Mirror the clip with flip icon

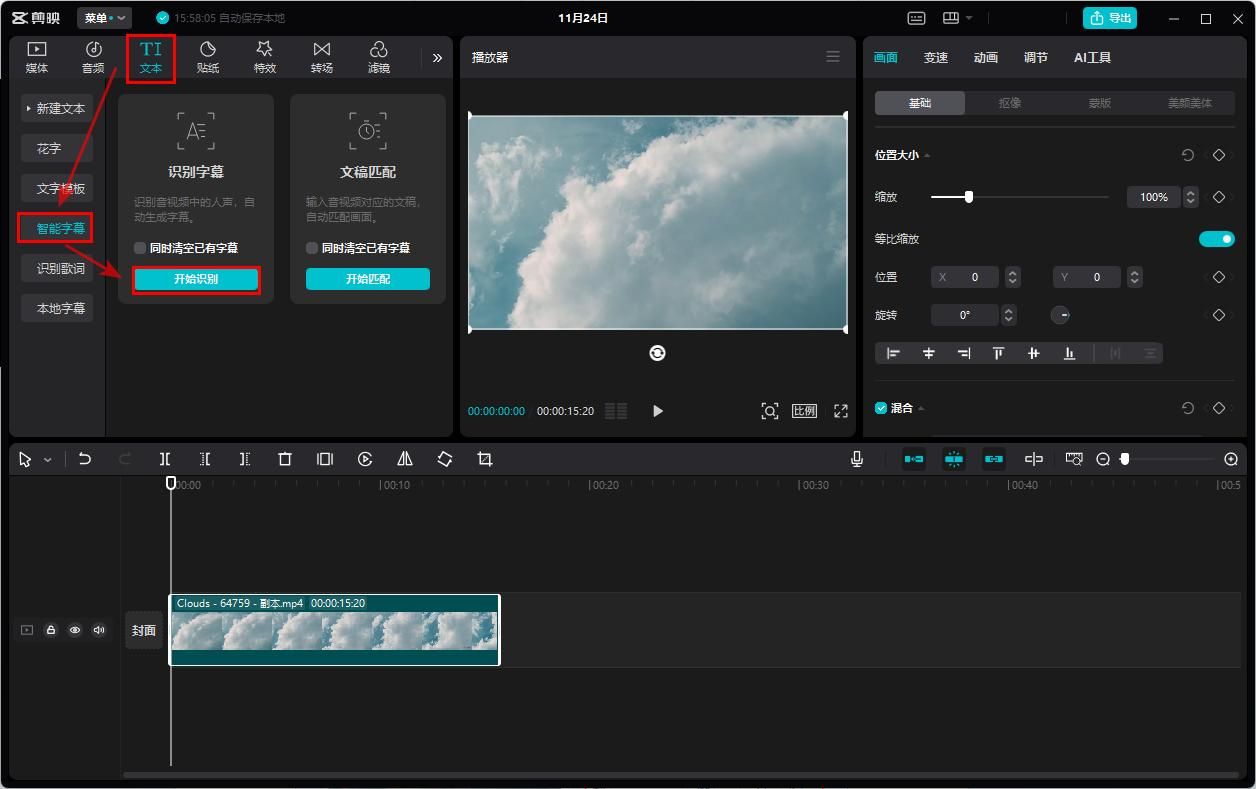pos(405,459)
